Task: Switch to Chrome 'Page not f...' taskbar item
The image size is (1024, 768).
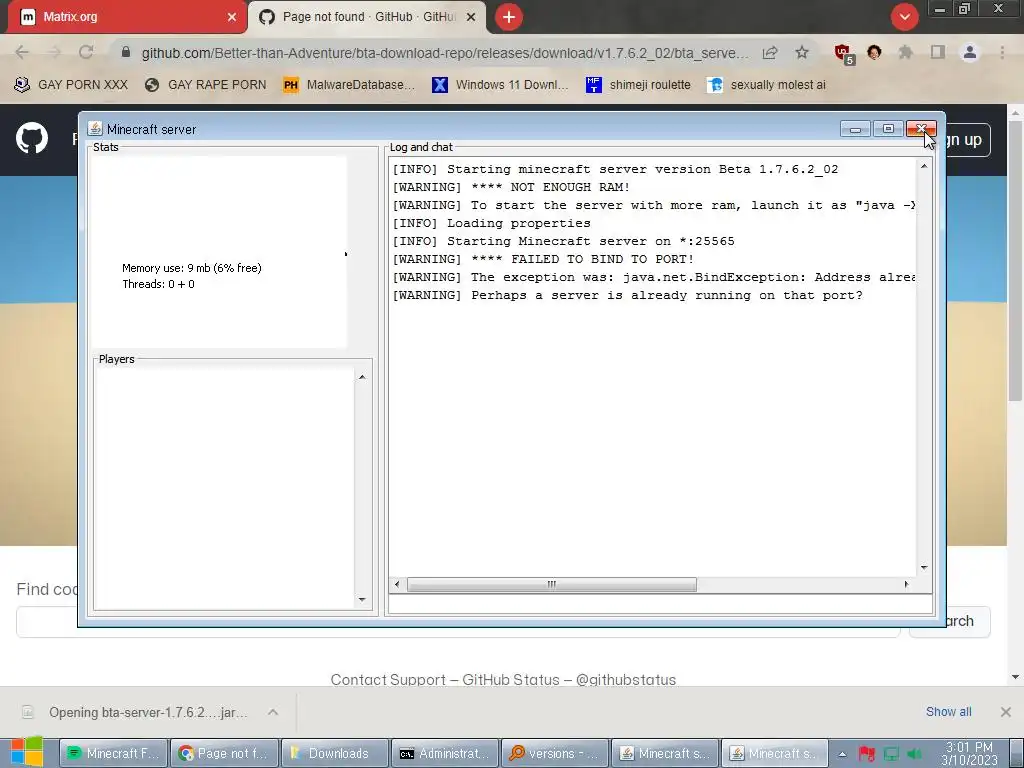Action: click(x=225, y=754)
